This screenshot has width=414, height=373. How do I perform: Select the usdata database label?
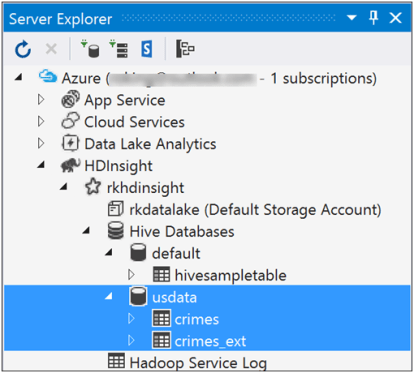[174, 297]
